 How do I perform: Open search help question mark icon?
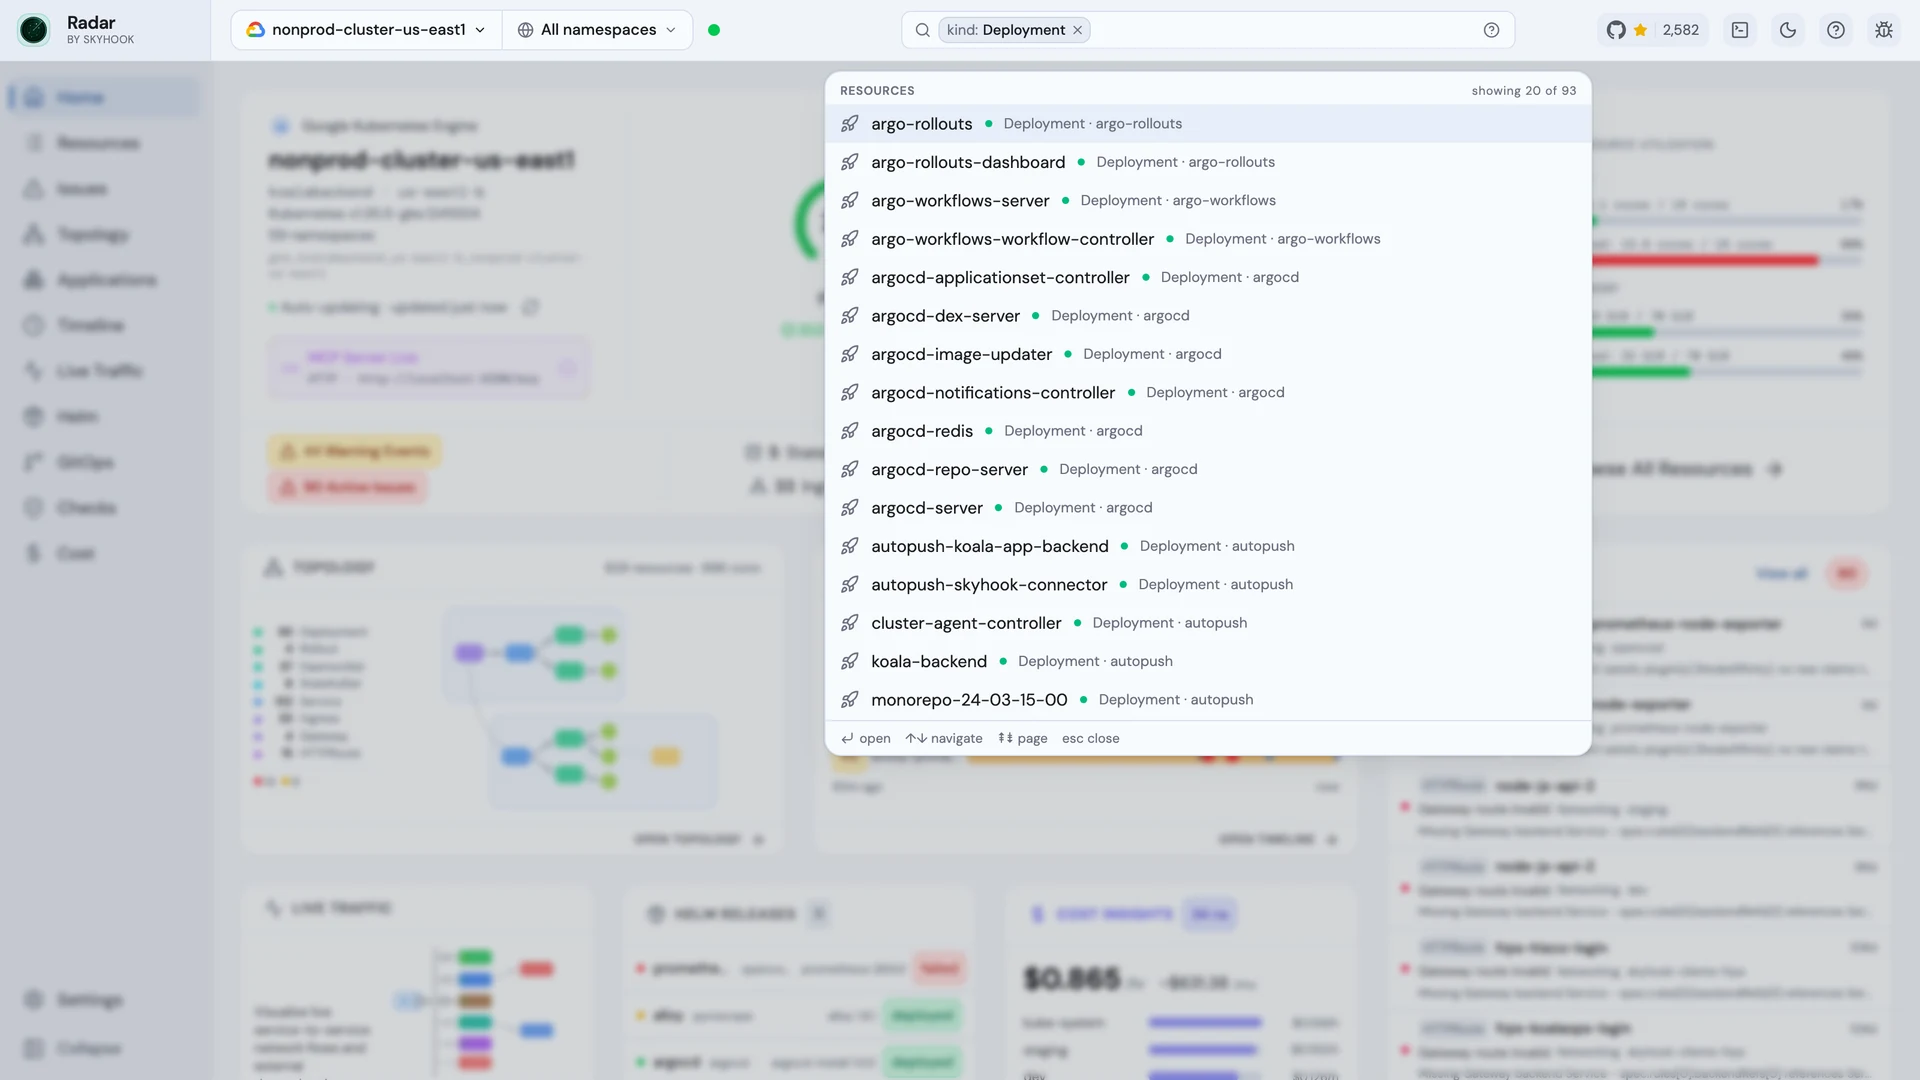1491,30
